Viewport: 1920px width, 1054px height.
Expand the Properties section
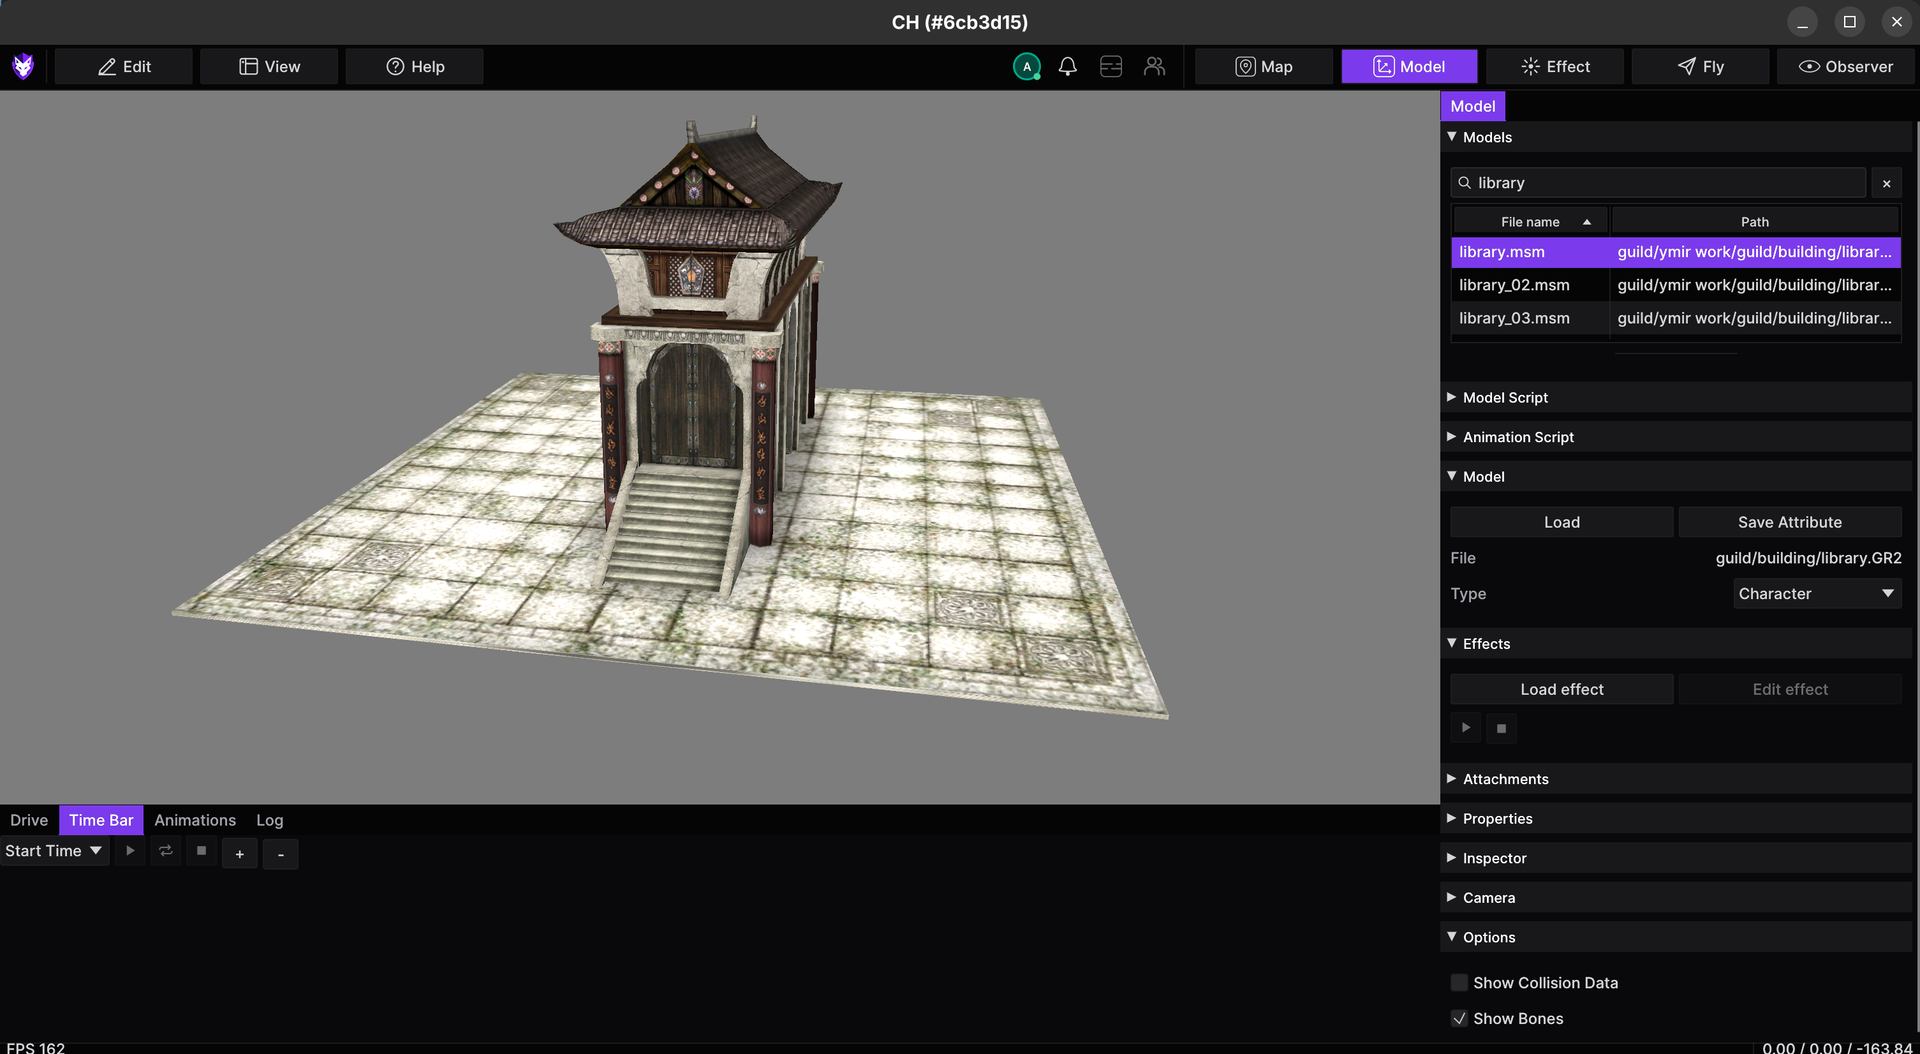tap(1676, 819)
